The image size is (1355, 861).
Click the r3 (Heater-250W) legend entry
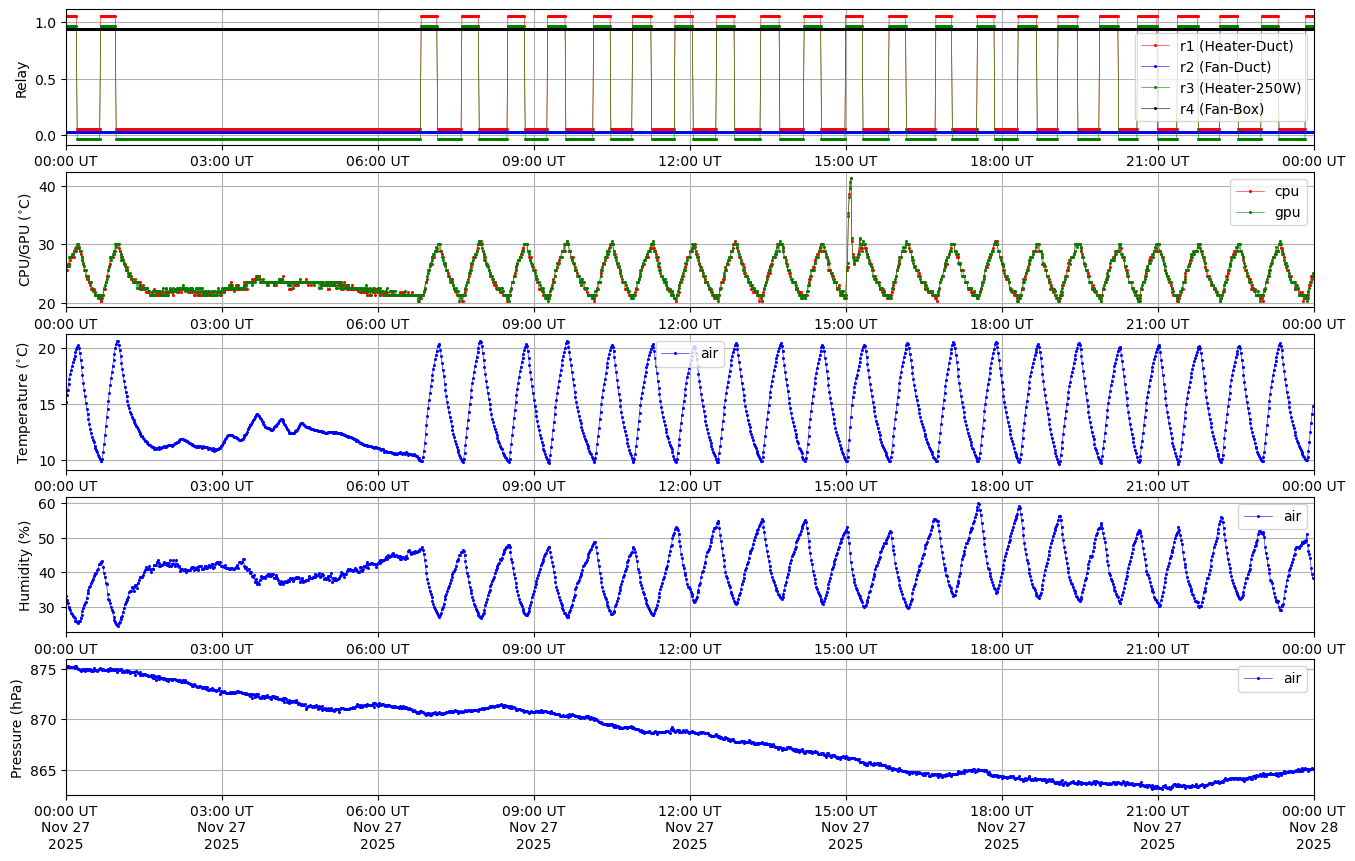pos(1240,88)
